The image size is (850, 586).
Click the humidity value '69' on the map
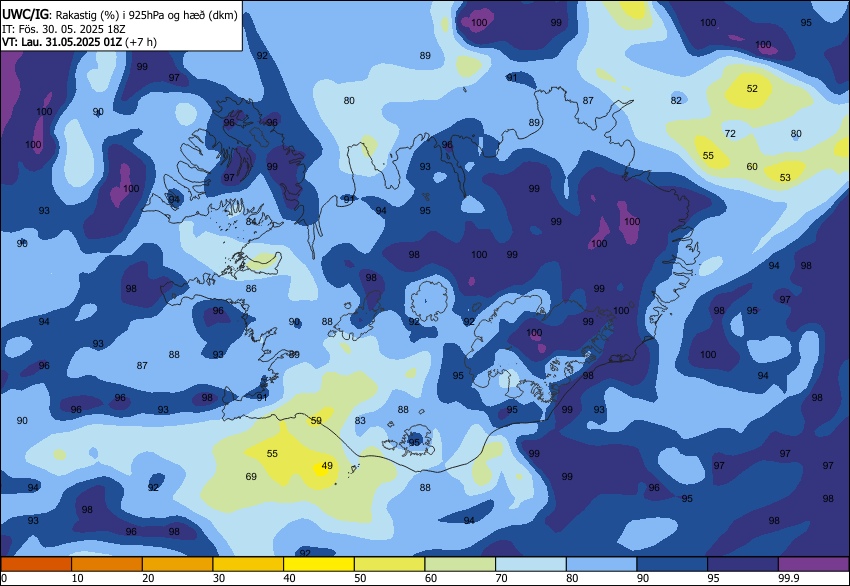click(251, 476)
